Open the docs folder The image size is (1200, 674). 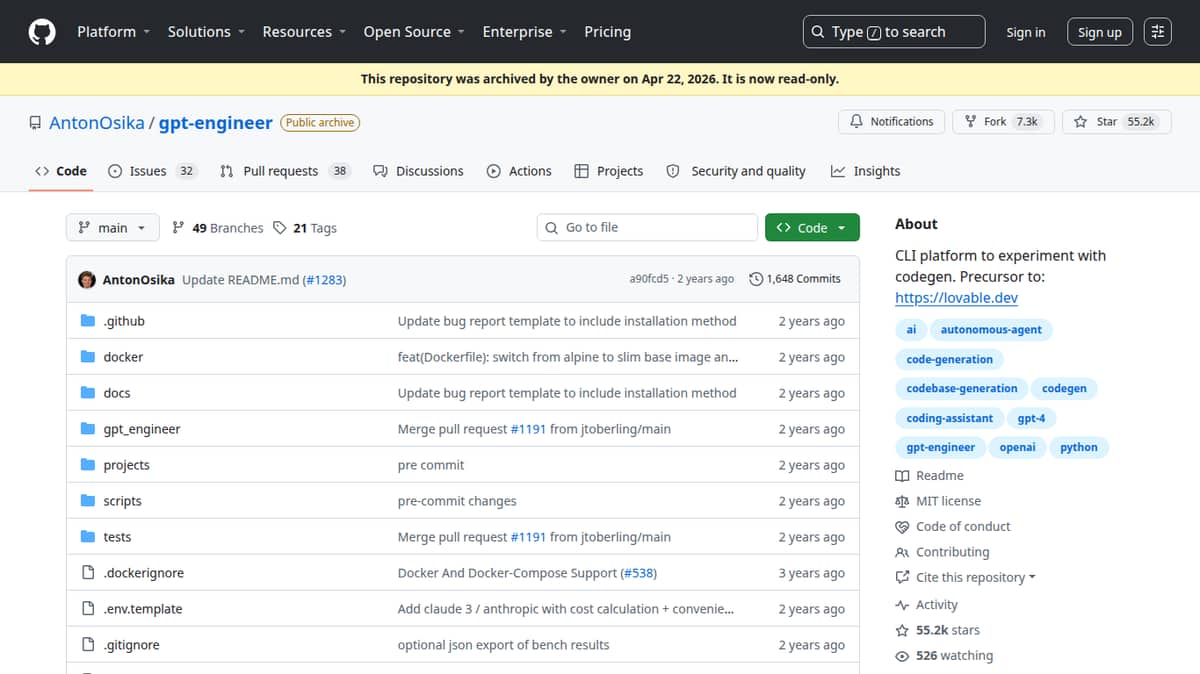point(117,393)
